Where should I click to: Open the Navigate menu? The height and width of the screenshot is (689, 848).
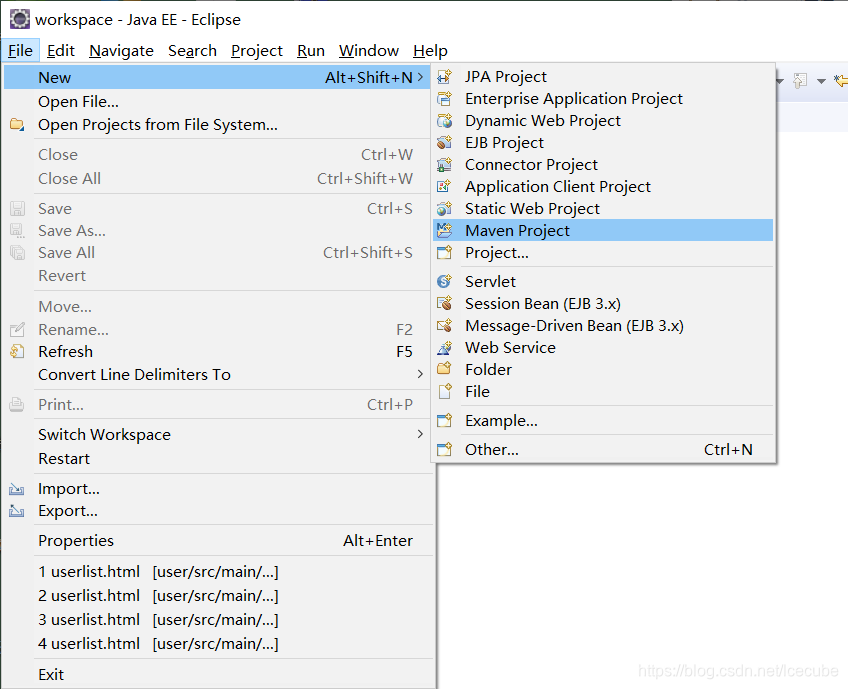click(121, 51)
